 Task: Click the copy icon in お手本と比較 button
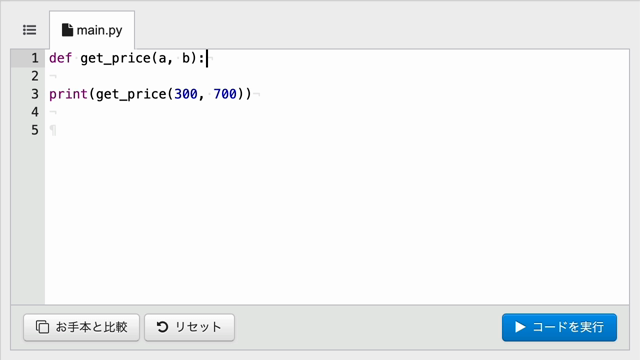click(x=42, y=327)
